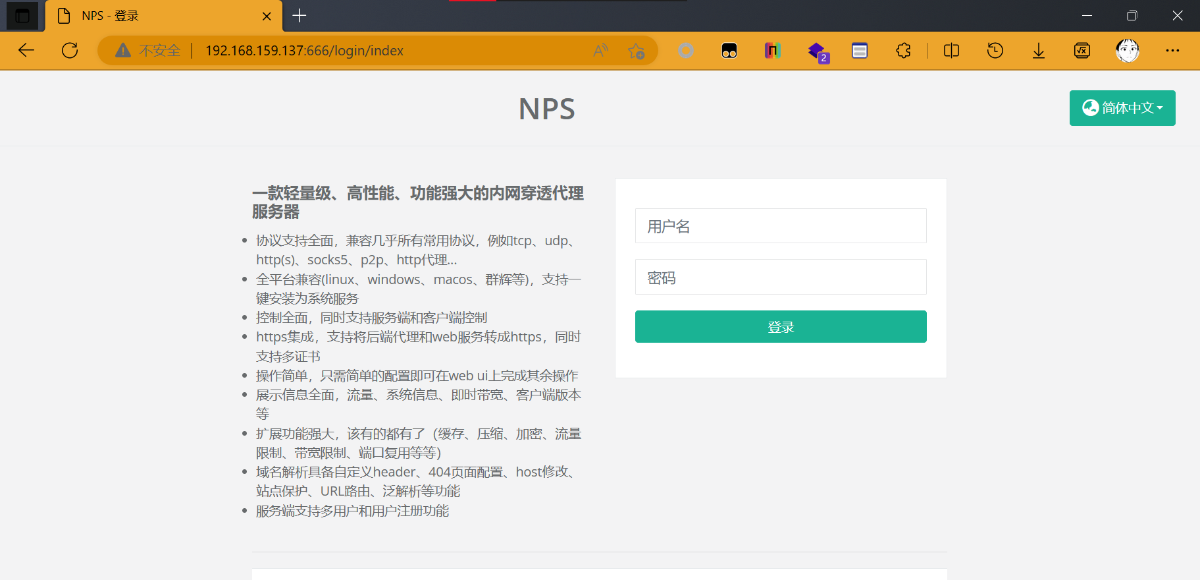Click the URL 192.168.159.137:666/login/index
This screenshot has height=580, width=1200.
click(x=304, y=51)
